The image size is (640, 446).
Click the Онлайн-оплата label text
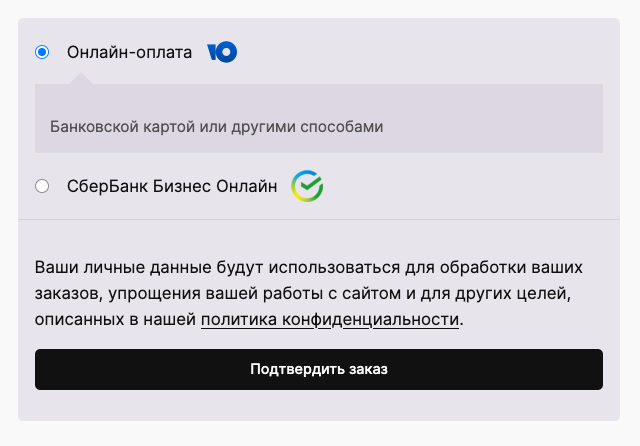tap(129, 53)
